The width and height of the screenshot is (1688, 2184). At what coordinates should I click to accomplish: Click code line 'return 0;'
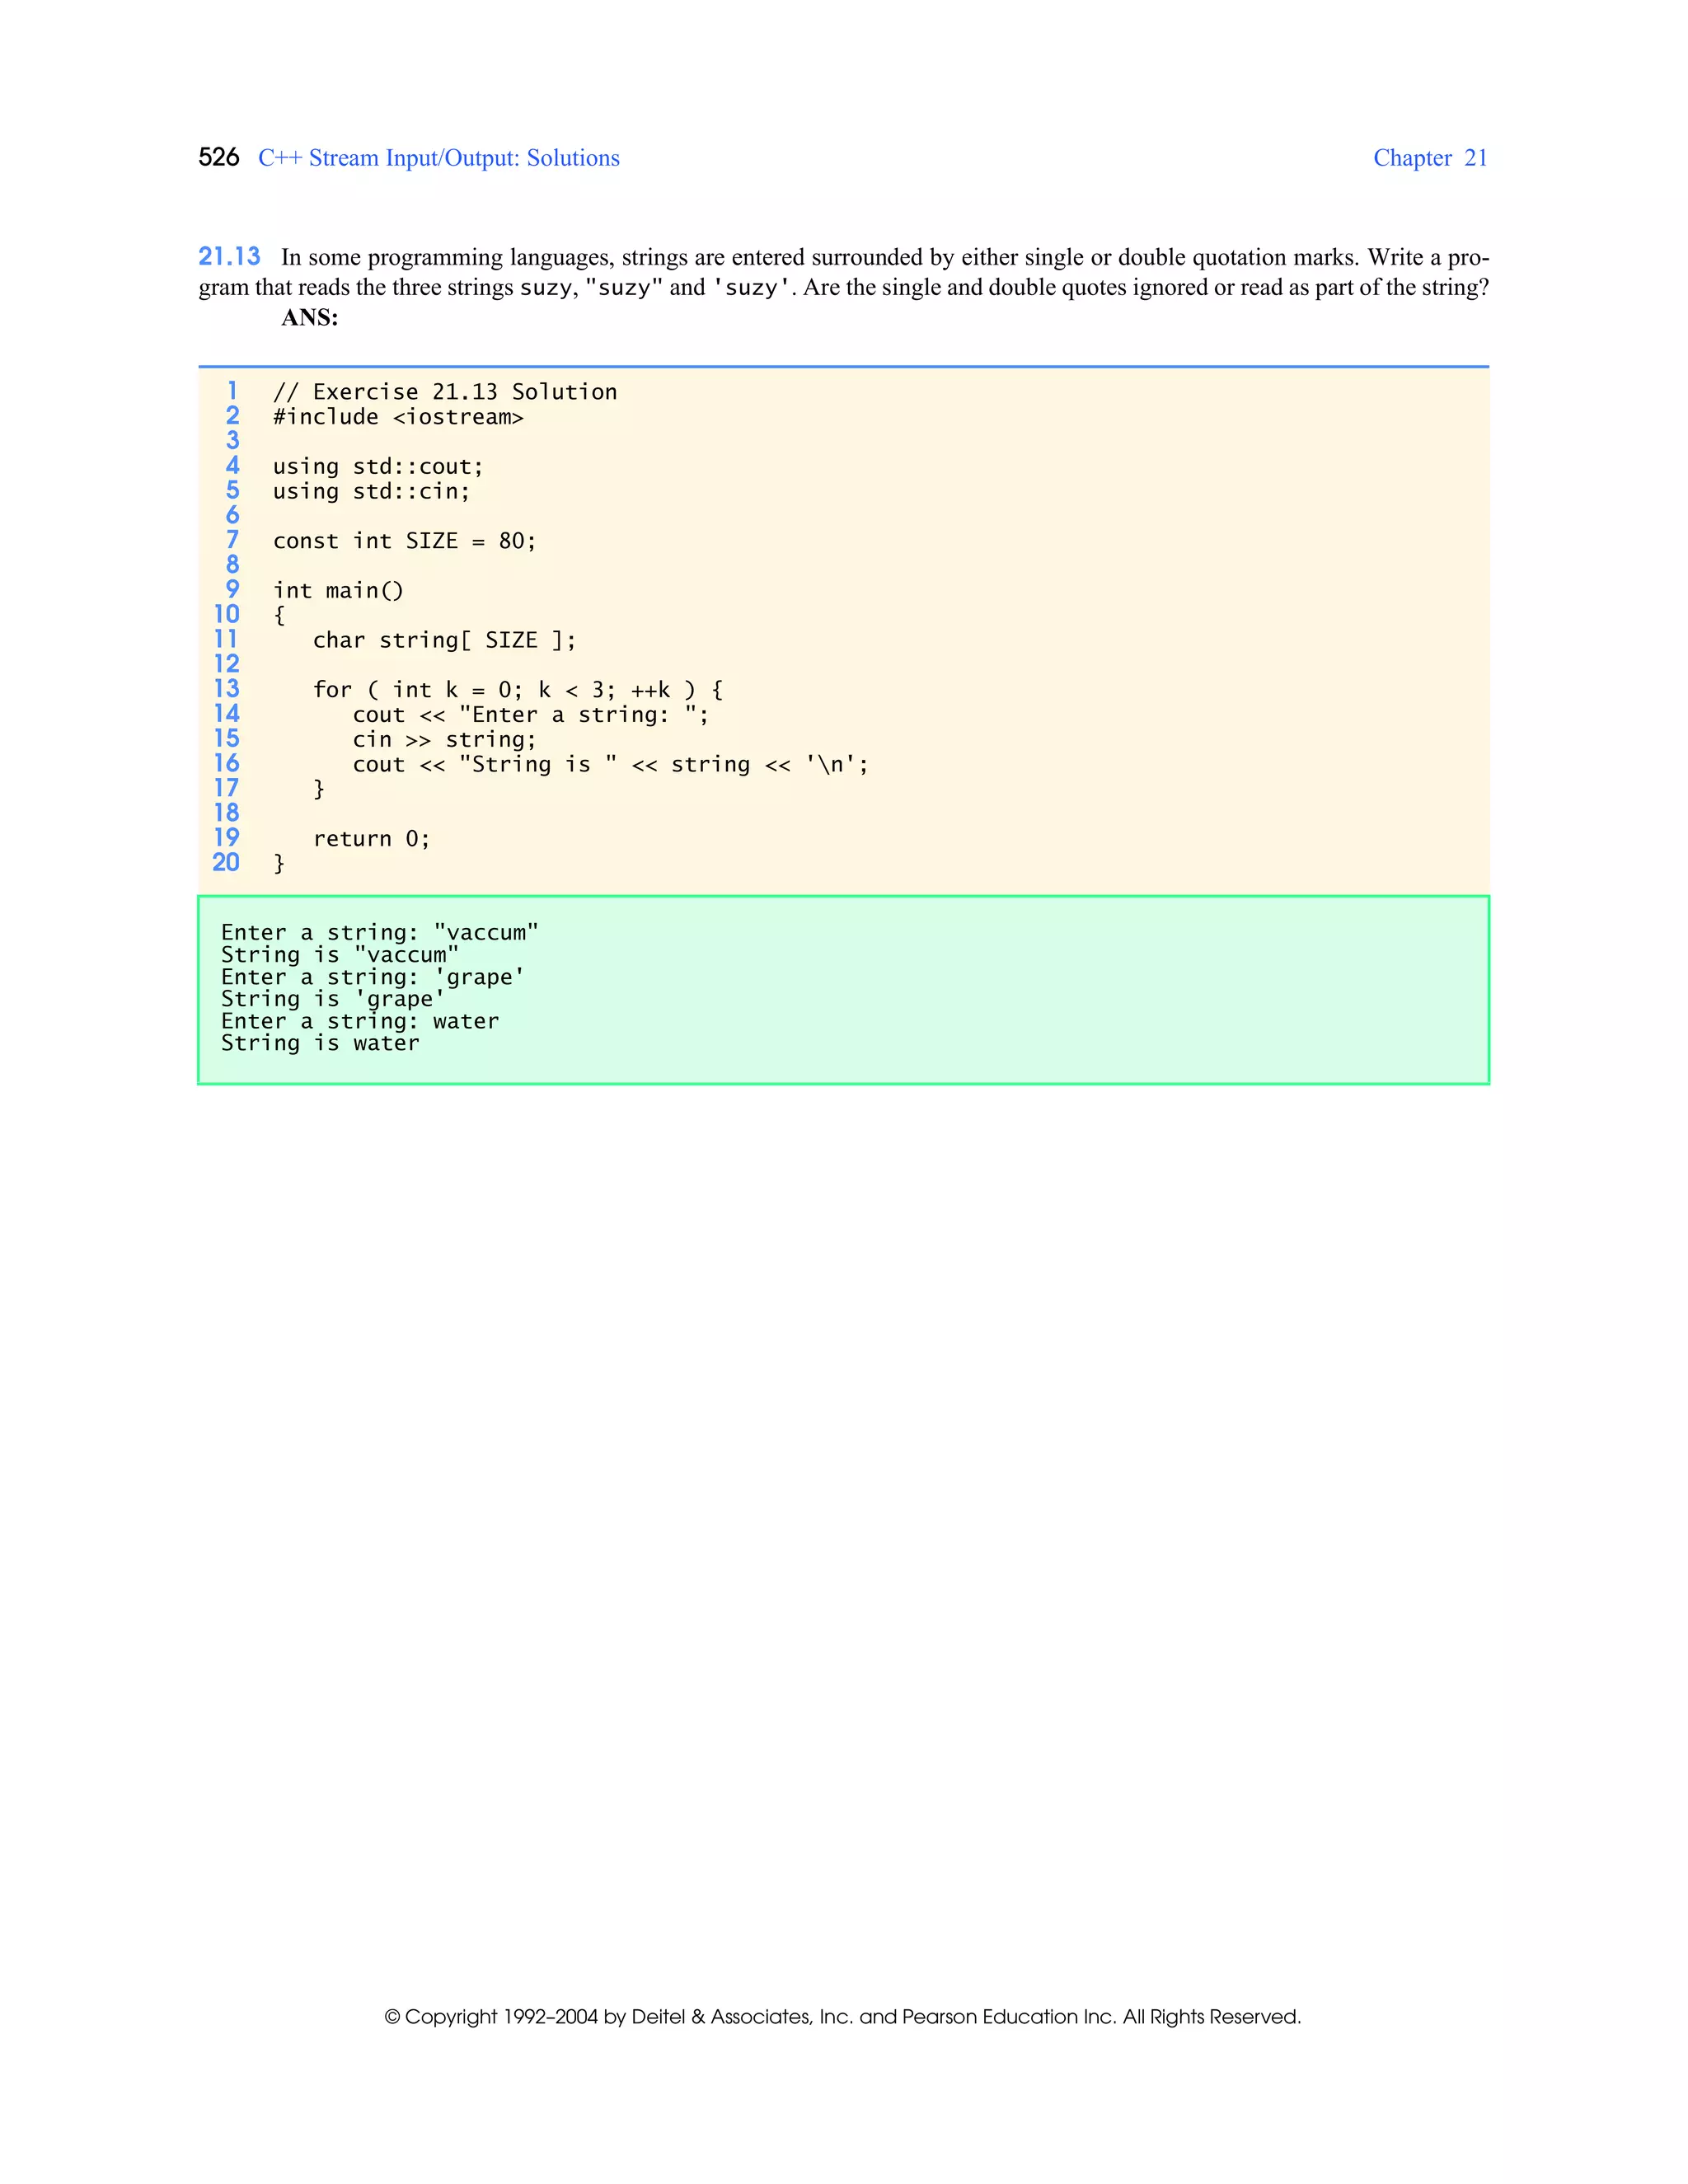(371, 839)
